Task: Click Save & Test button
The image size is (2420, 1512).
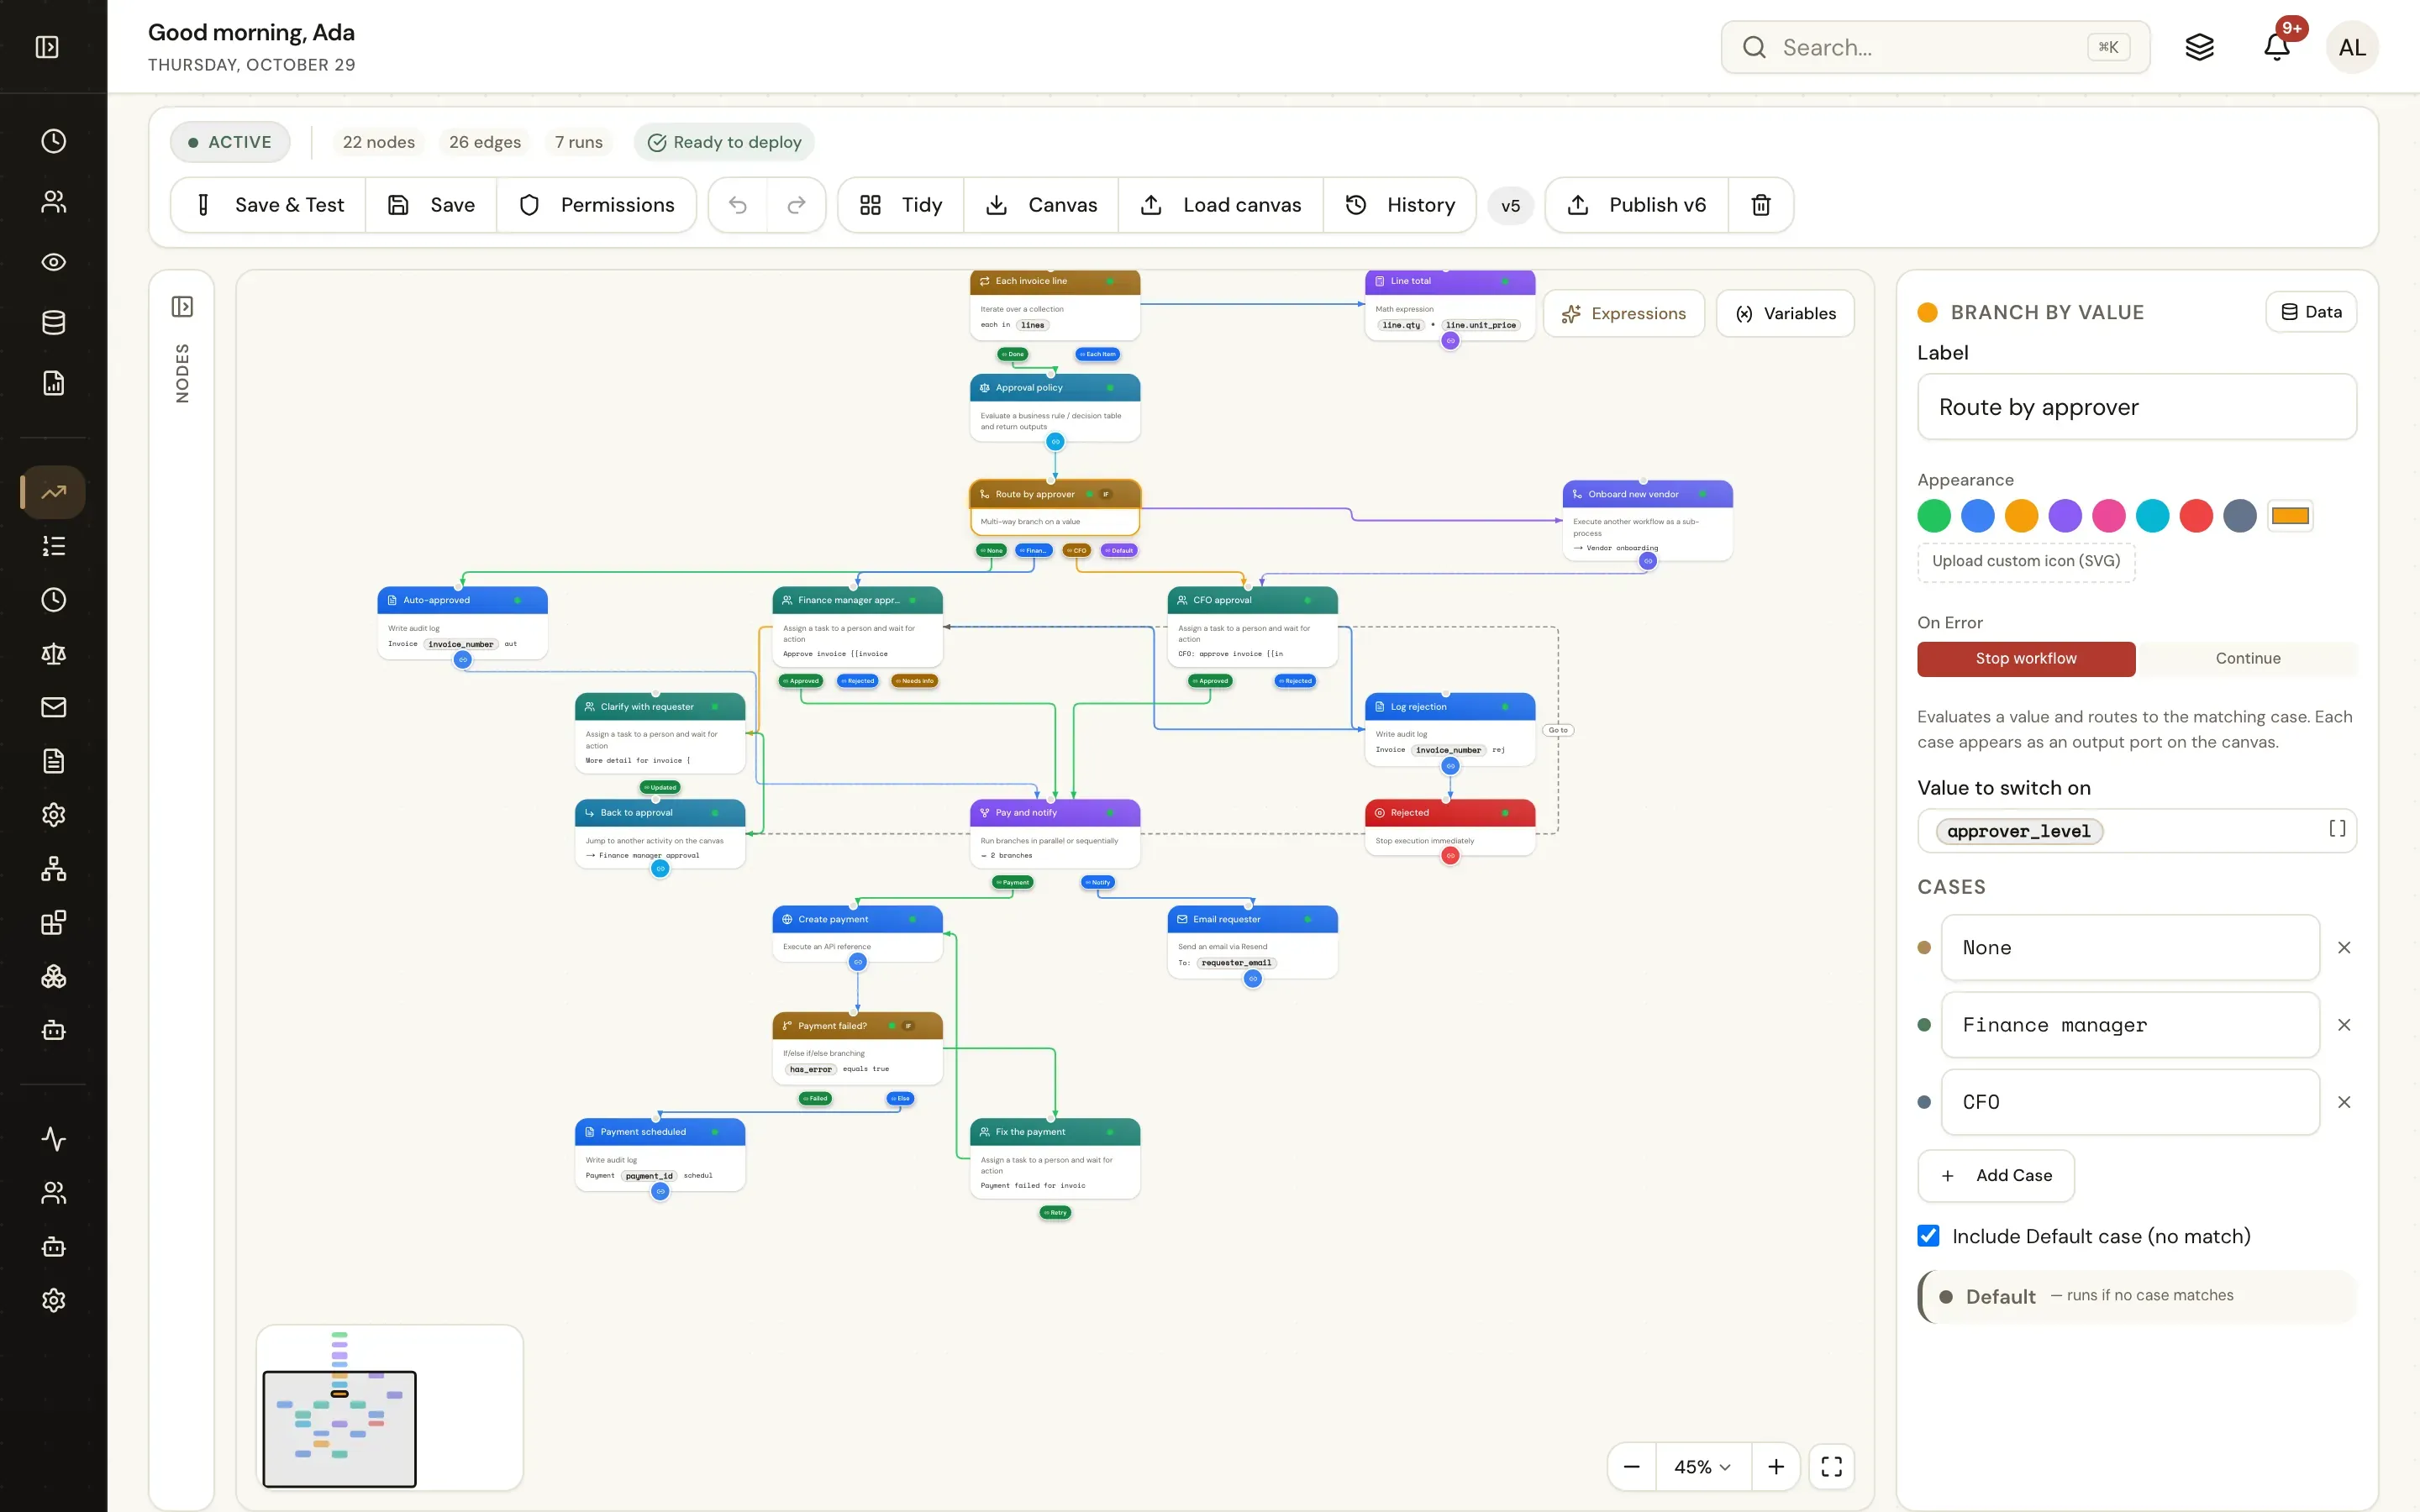Action: (x=269, y=205)
